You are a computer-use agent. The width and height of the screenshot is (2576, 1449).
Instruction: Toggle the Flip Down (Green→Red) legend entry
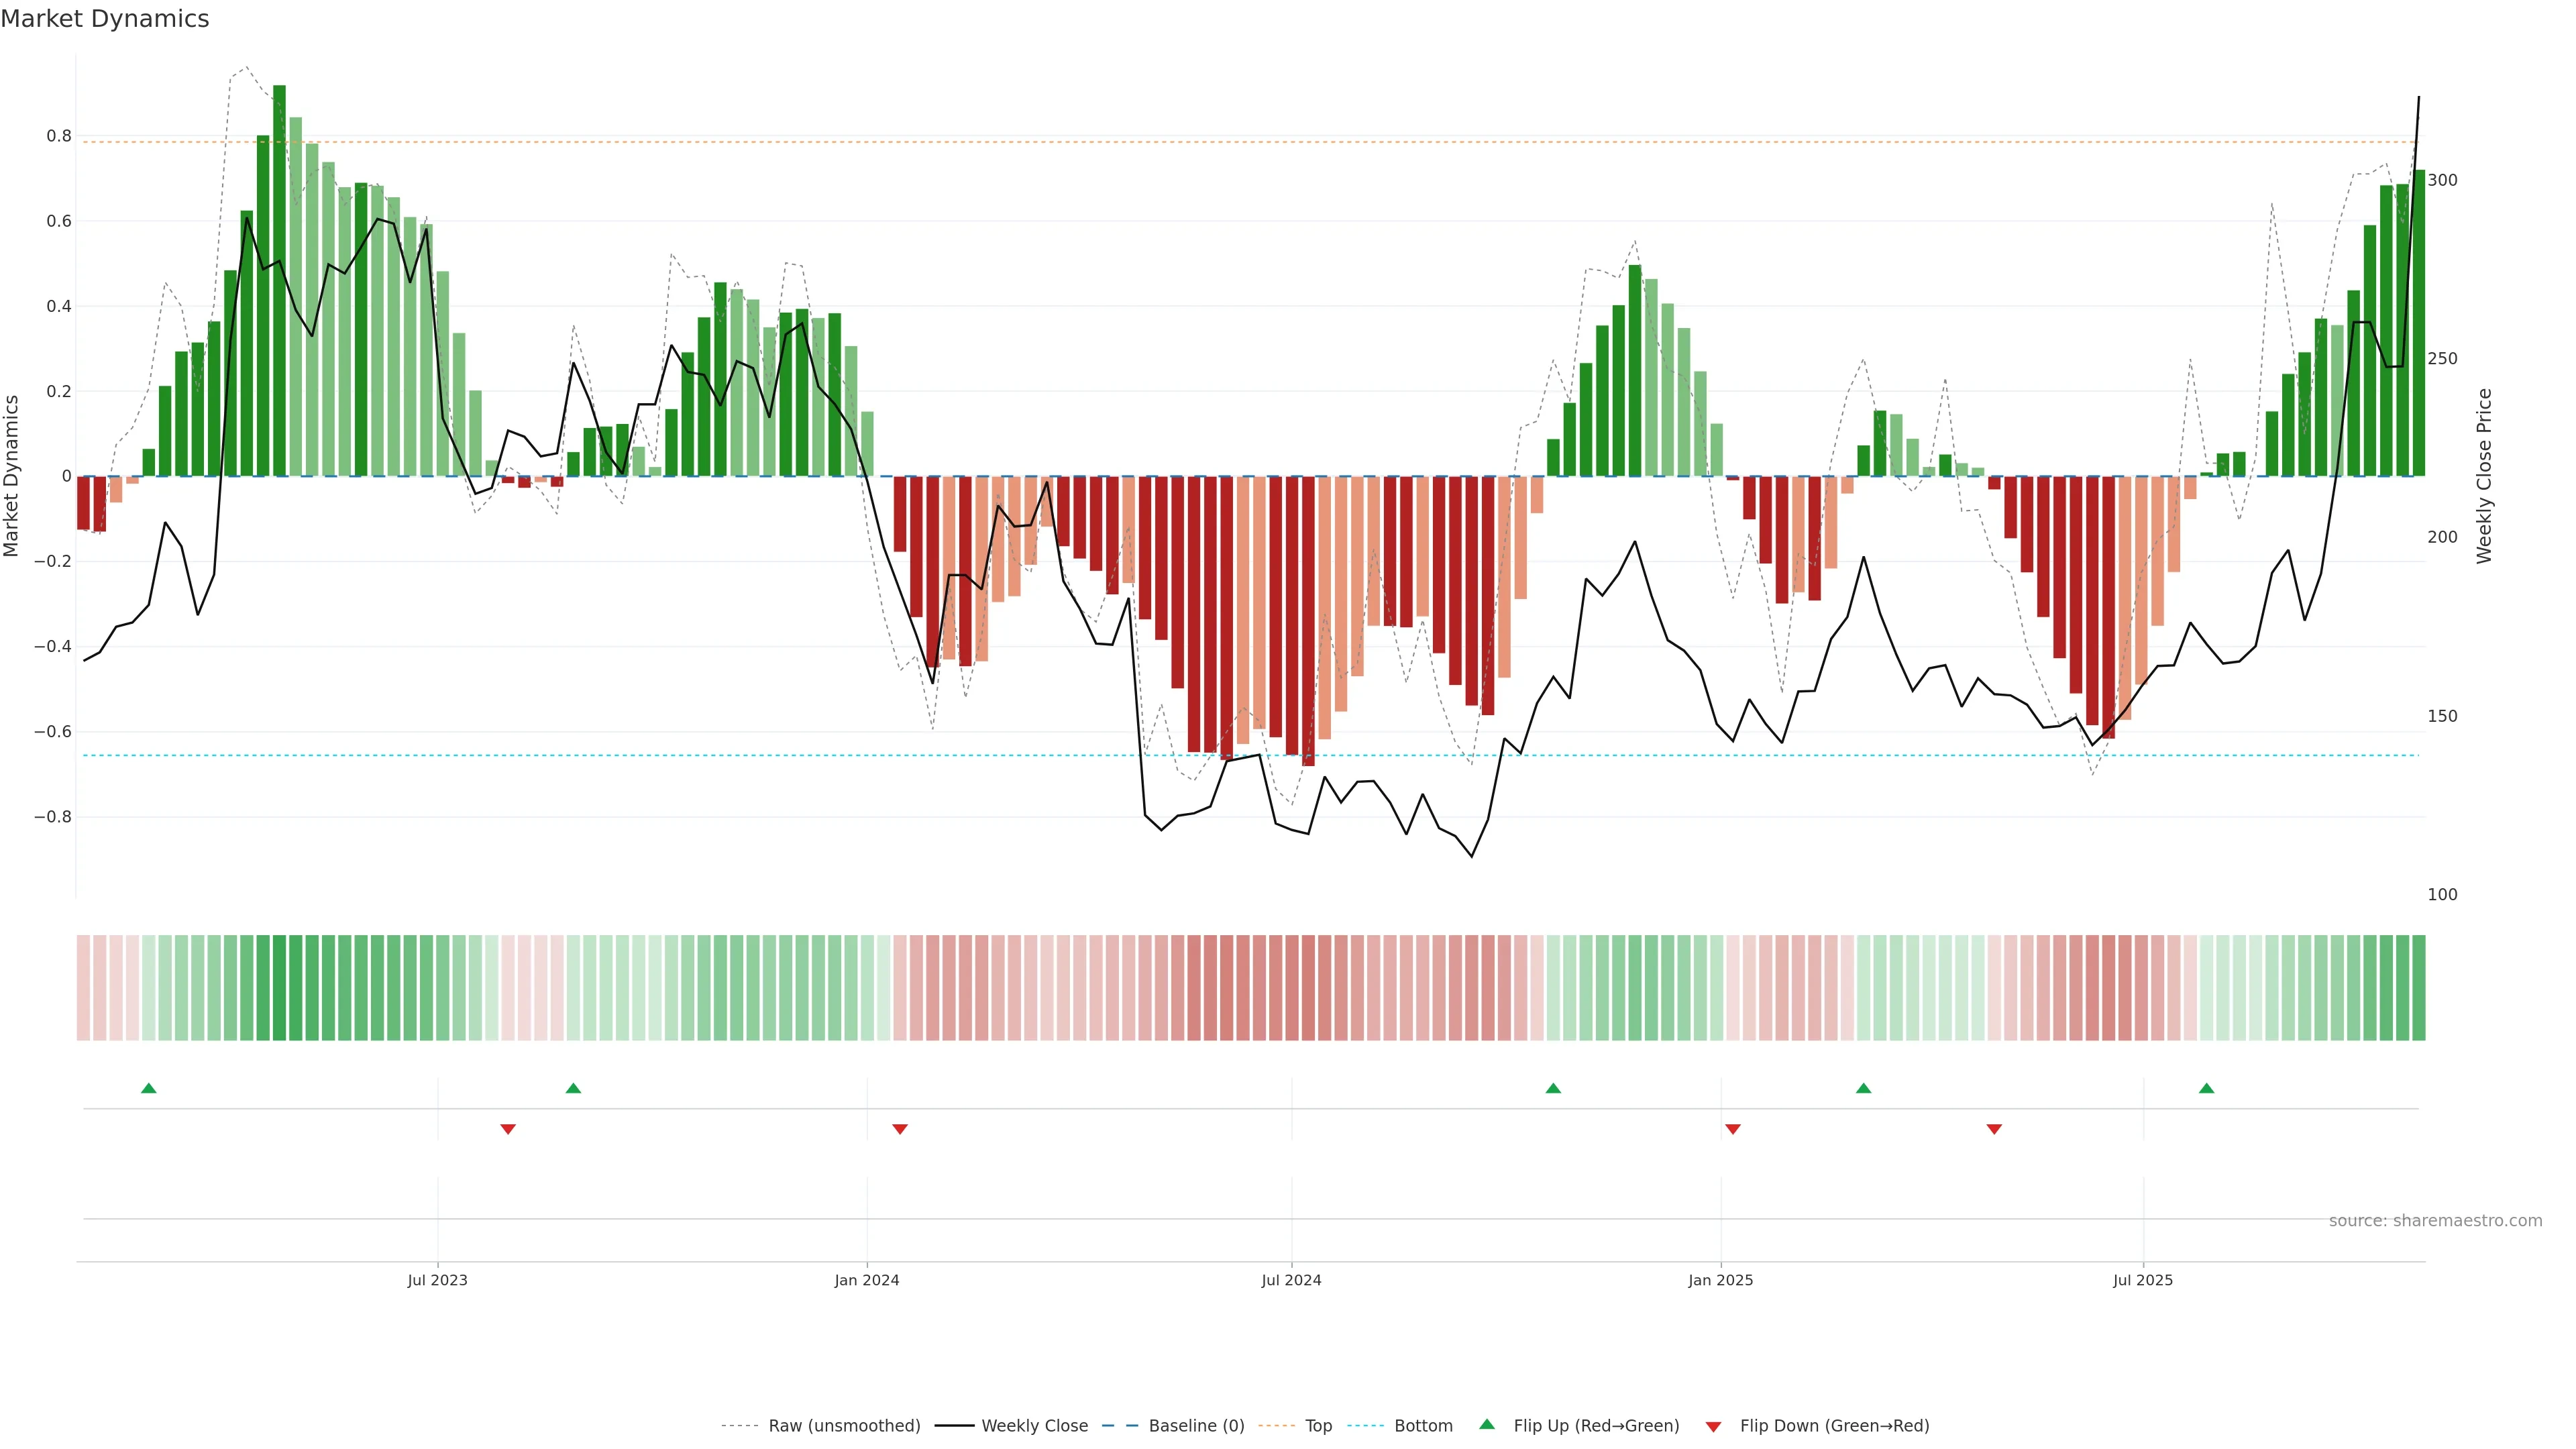tap(1834, 1426)
